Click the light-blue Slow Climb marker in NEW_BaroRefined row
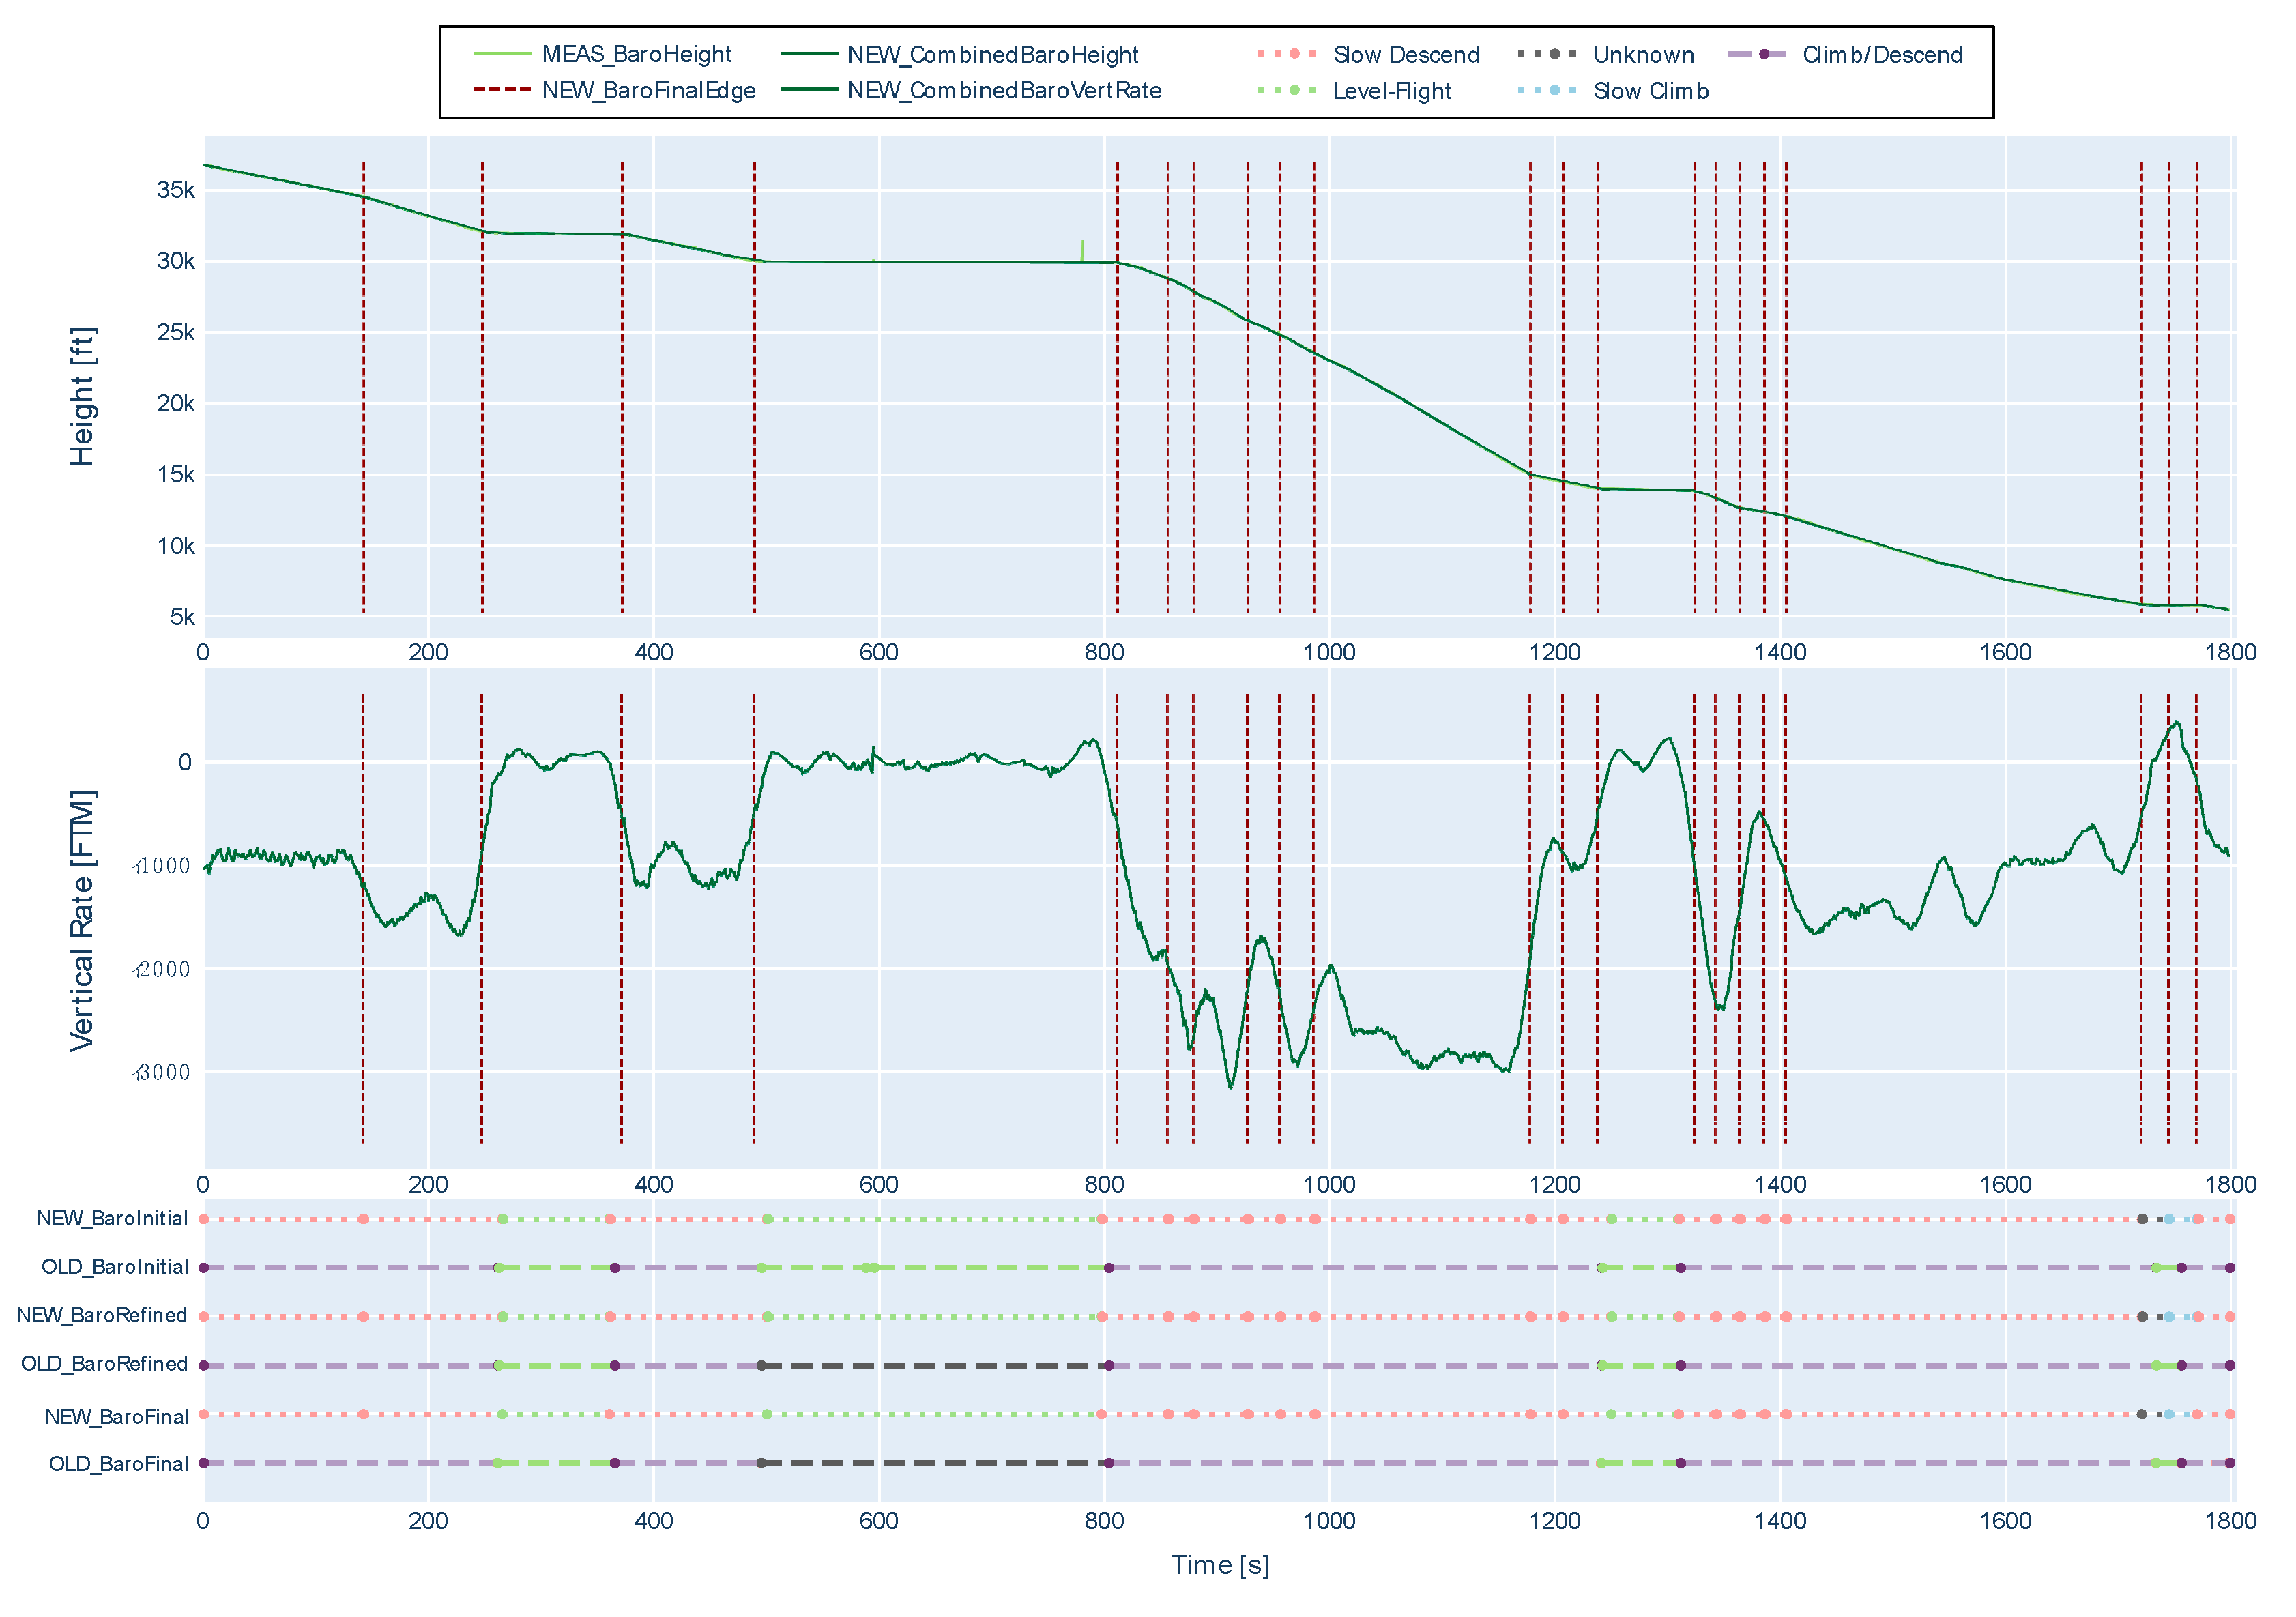 click(2169, 1316)
